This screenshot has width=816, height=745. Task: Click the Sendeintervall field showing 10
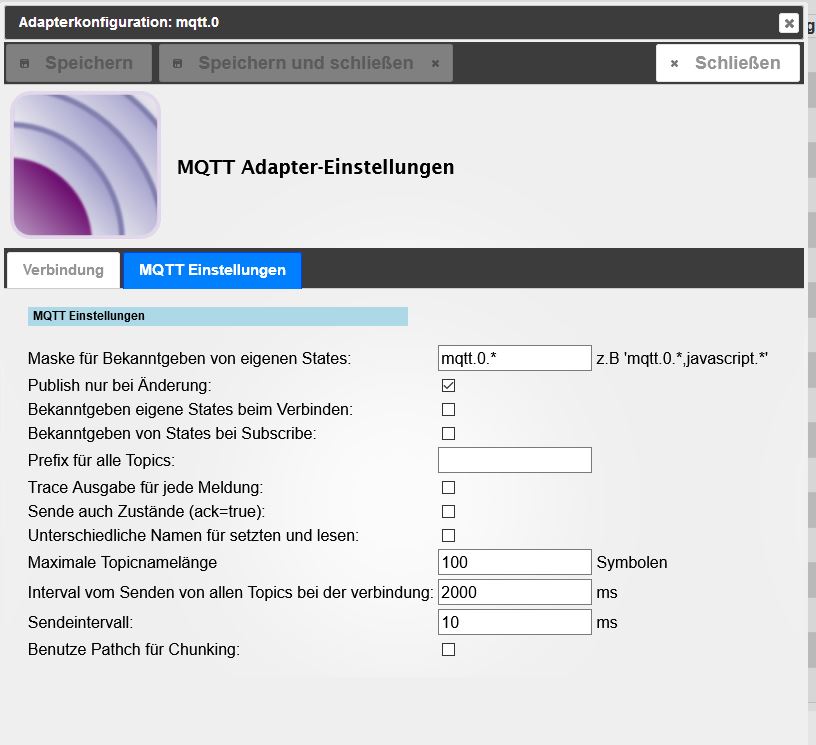pos(515,622)
